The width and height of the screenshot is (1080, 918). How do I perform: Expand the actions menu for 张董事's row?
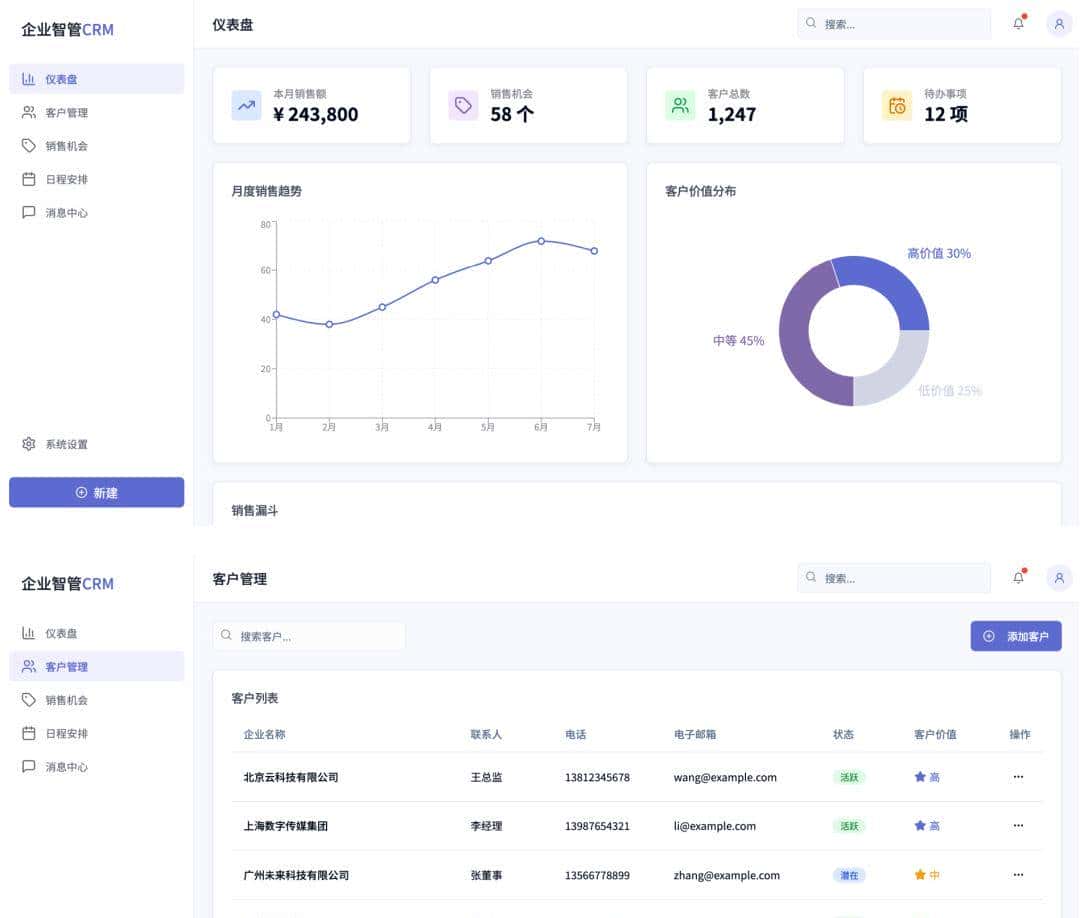[x=1018, y=874]
